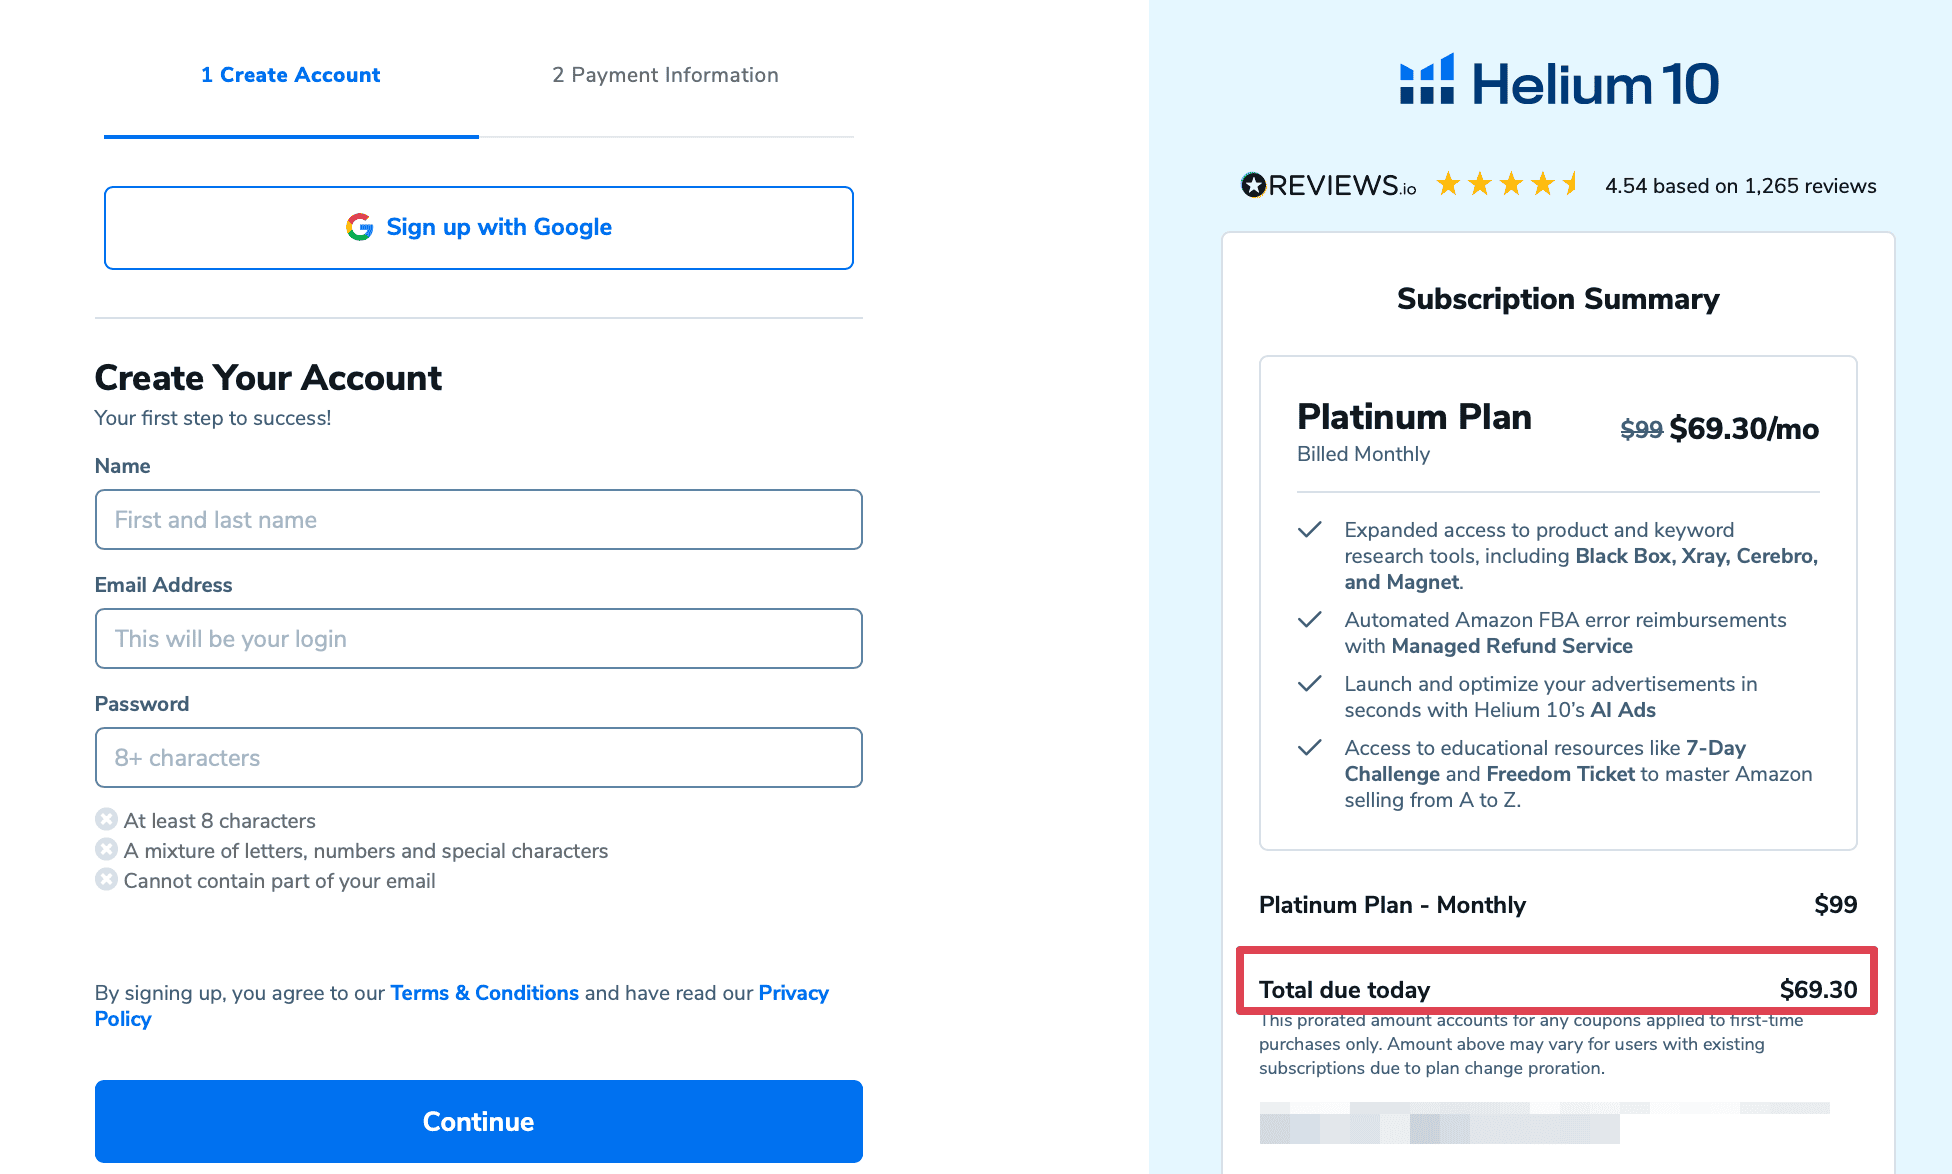Click the 'mixture of letters' status icon

coord(106,850)
